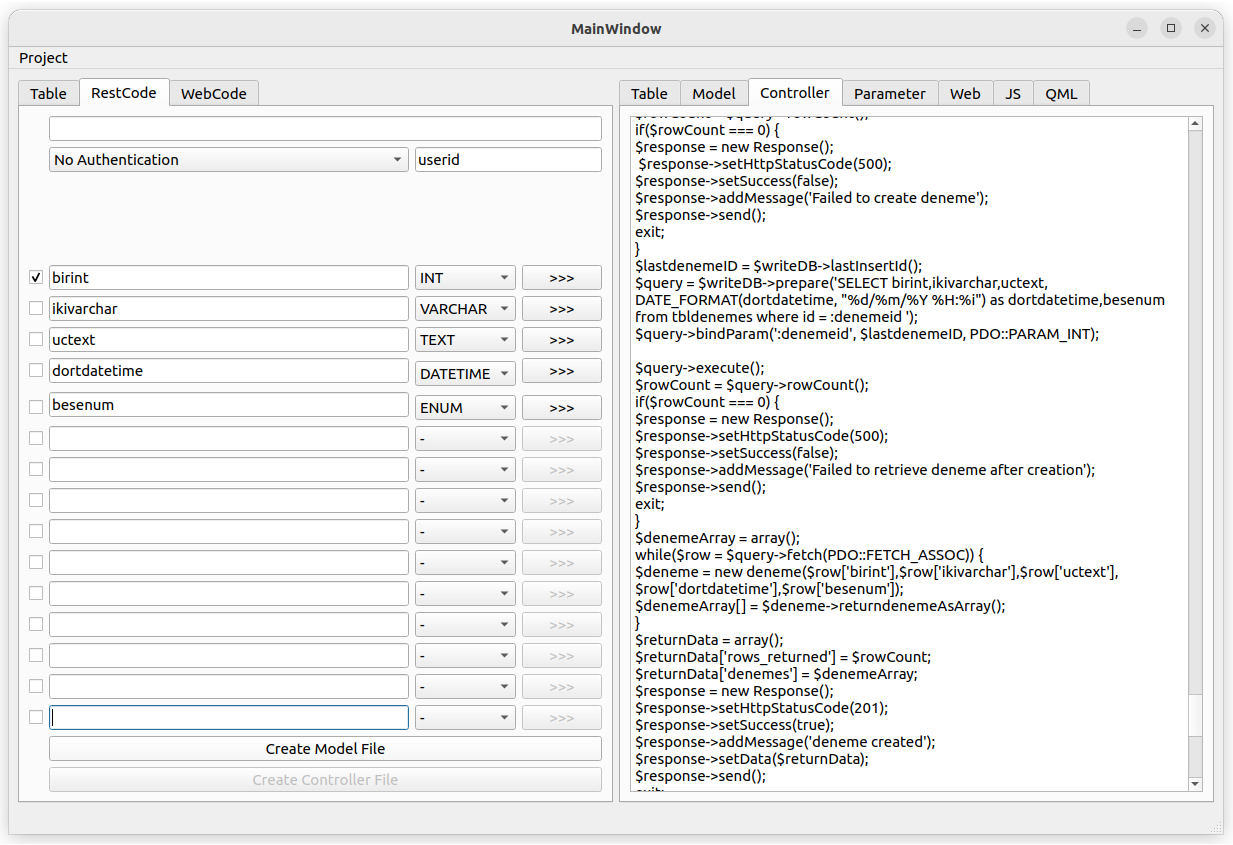The image size is (1233, 845).
Task: Expand the ENUM type dropdown
Action: click(x=465, y=407)
